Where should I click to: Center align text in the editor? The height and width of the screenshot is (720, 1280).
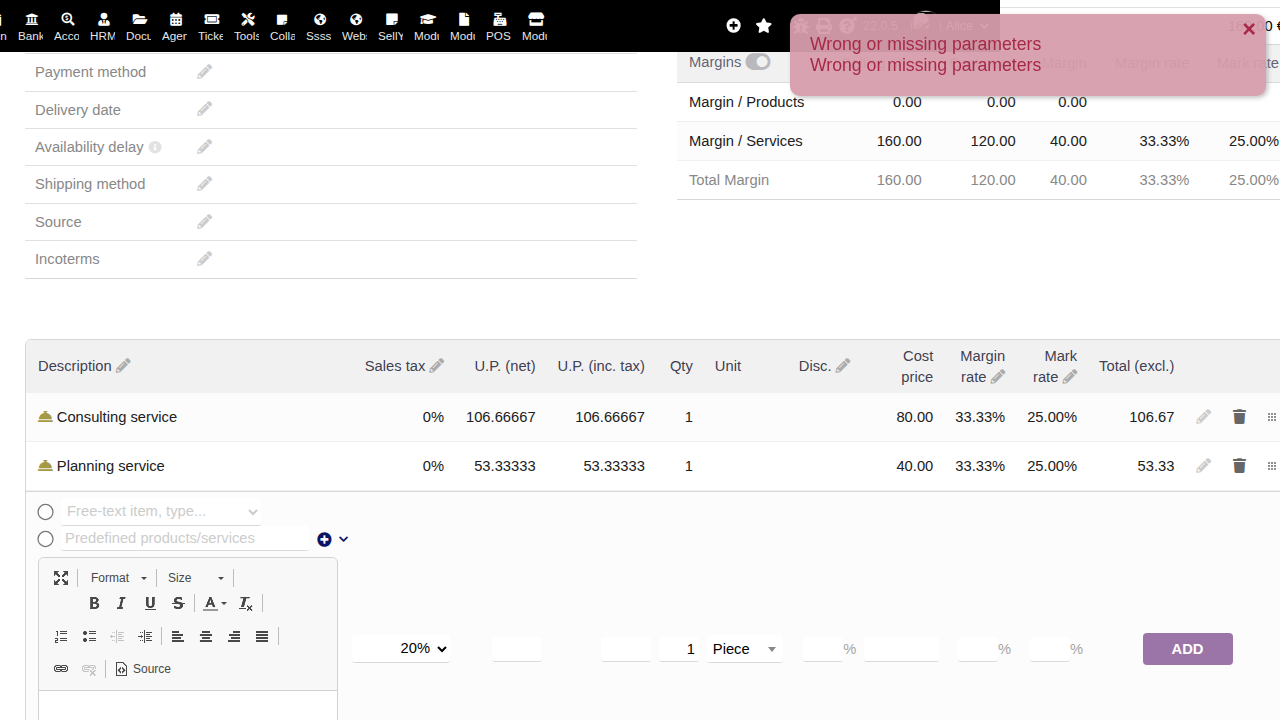click(206, 637)
